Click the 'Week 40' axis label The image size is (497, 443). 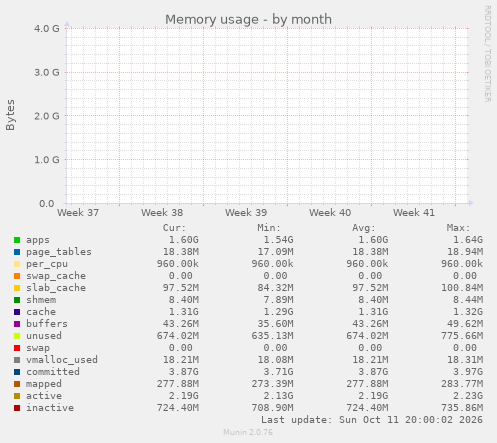(x=330, y=213)
